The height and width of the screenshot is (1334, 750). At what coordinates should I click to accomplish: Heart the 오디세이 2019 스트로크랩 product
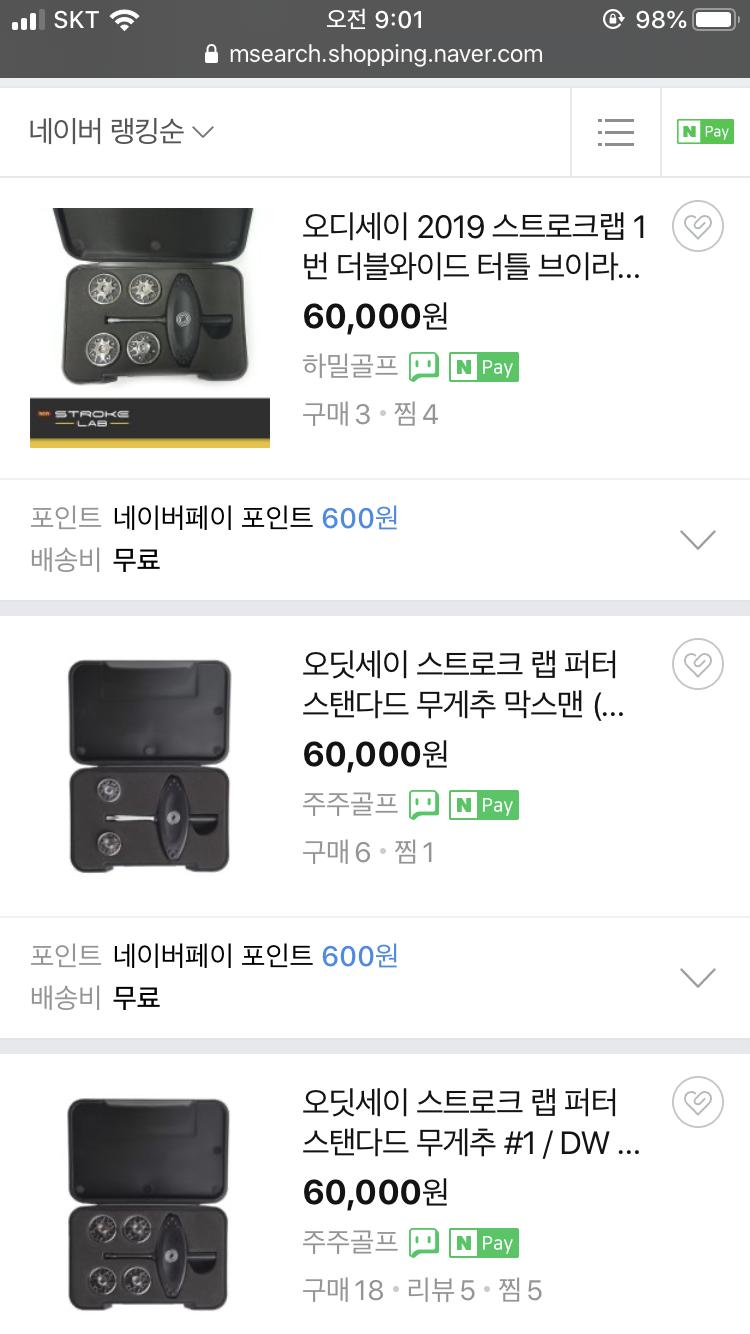click(697, 228)
